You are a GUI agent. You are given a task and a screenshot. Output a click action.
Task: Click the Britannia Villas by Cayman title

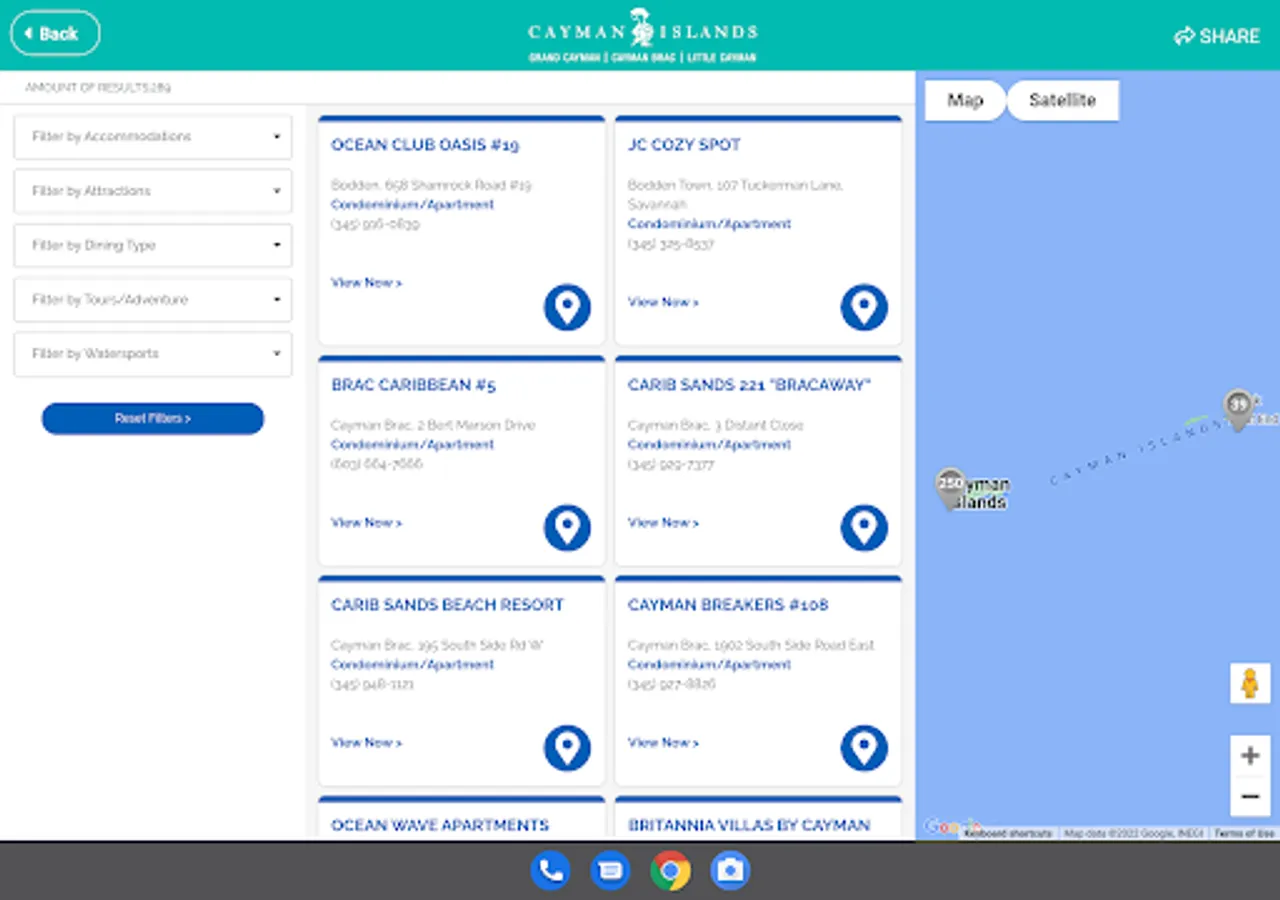(749, 825)
